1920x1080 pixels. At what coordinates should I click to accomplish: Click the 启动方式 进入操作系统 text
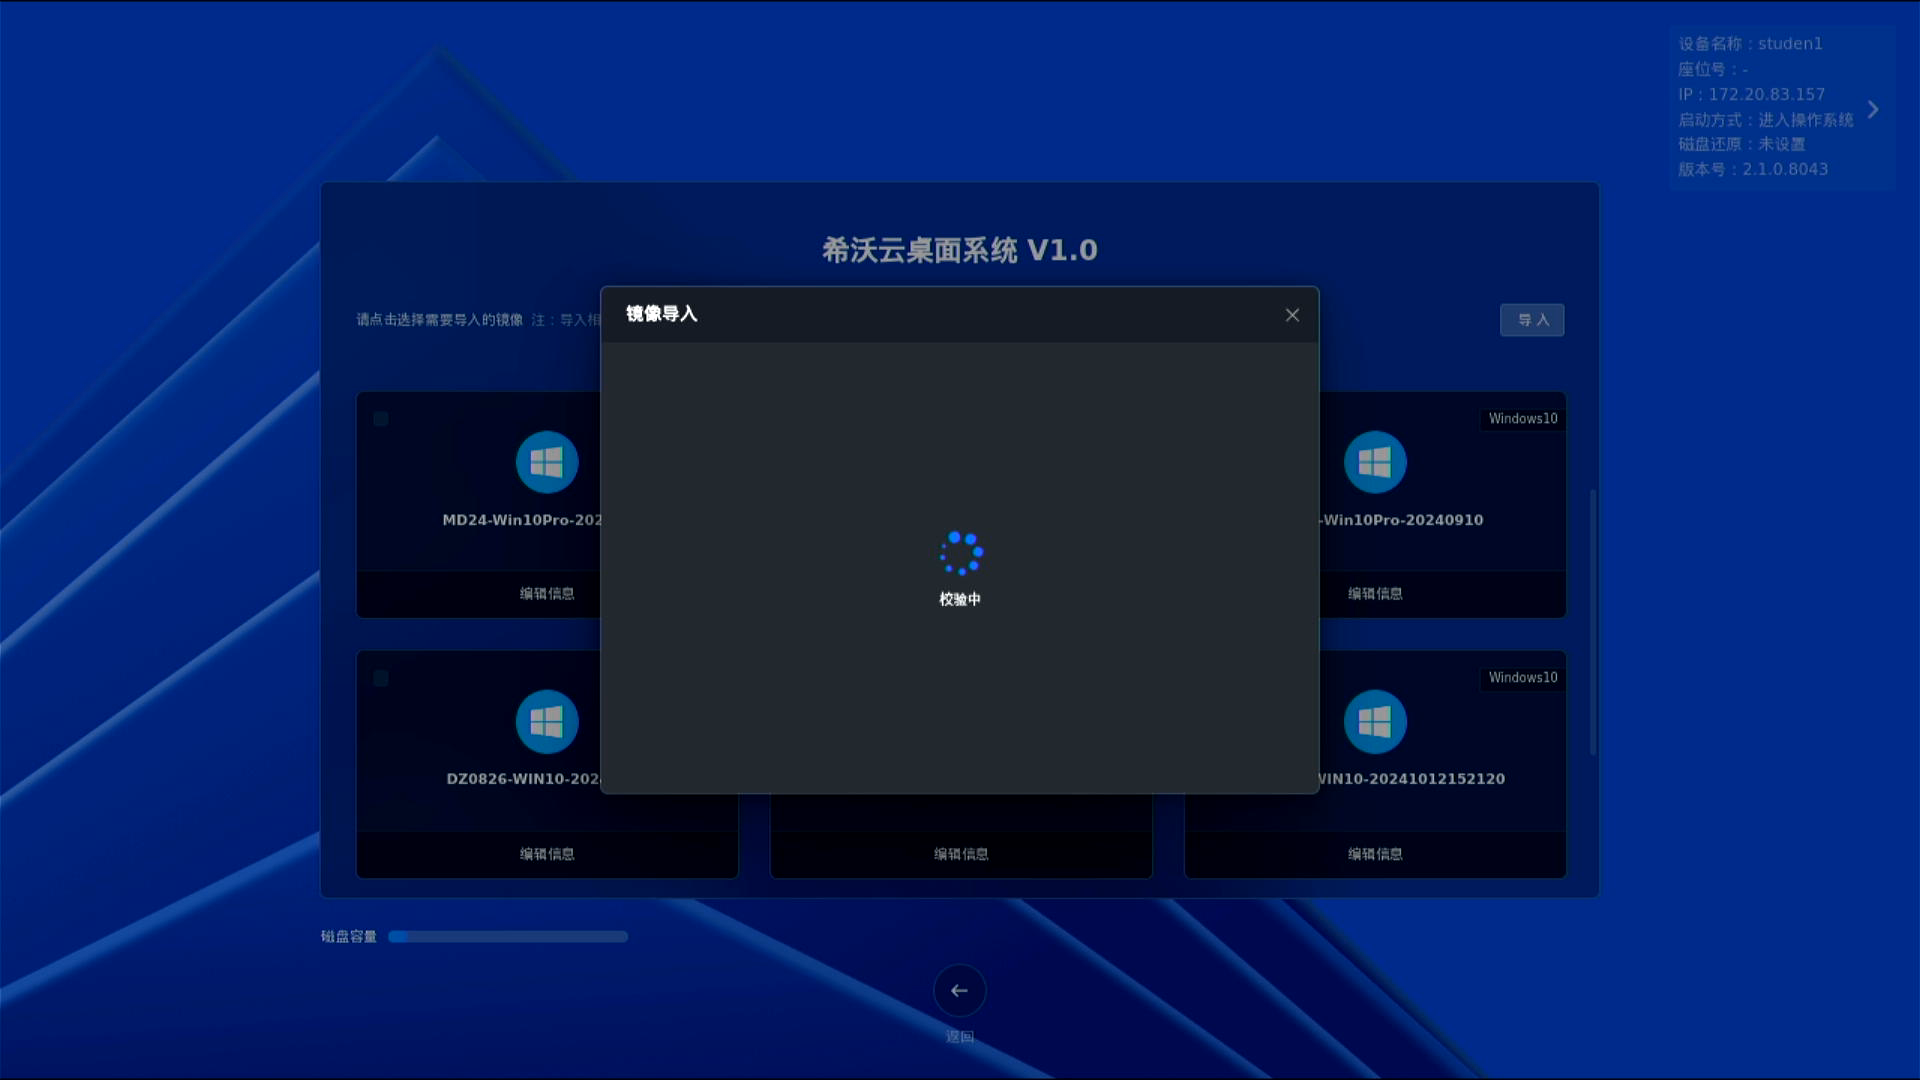[1766, 119]
